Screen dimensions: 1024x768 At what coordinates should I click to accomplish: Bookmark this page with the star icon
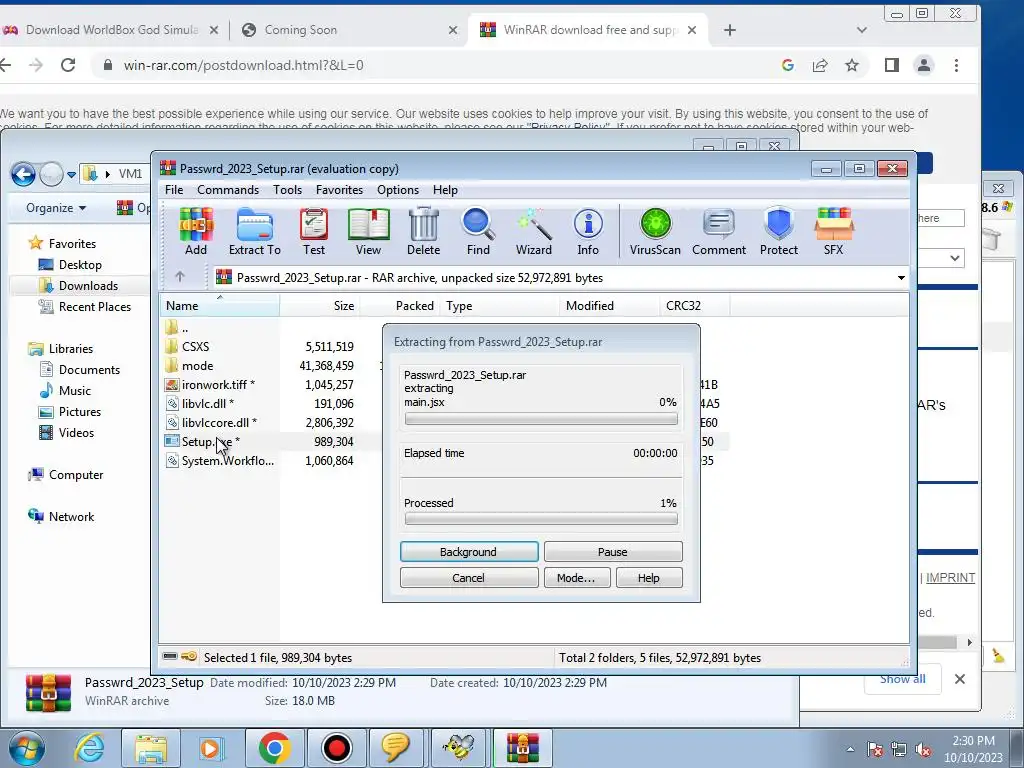pyautogui.click(x=852, y=65)
